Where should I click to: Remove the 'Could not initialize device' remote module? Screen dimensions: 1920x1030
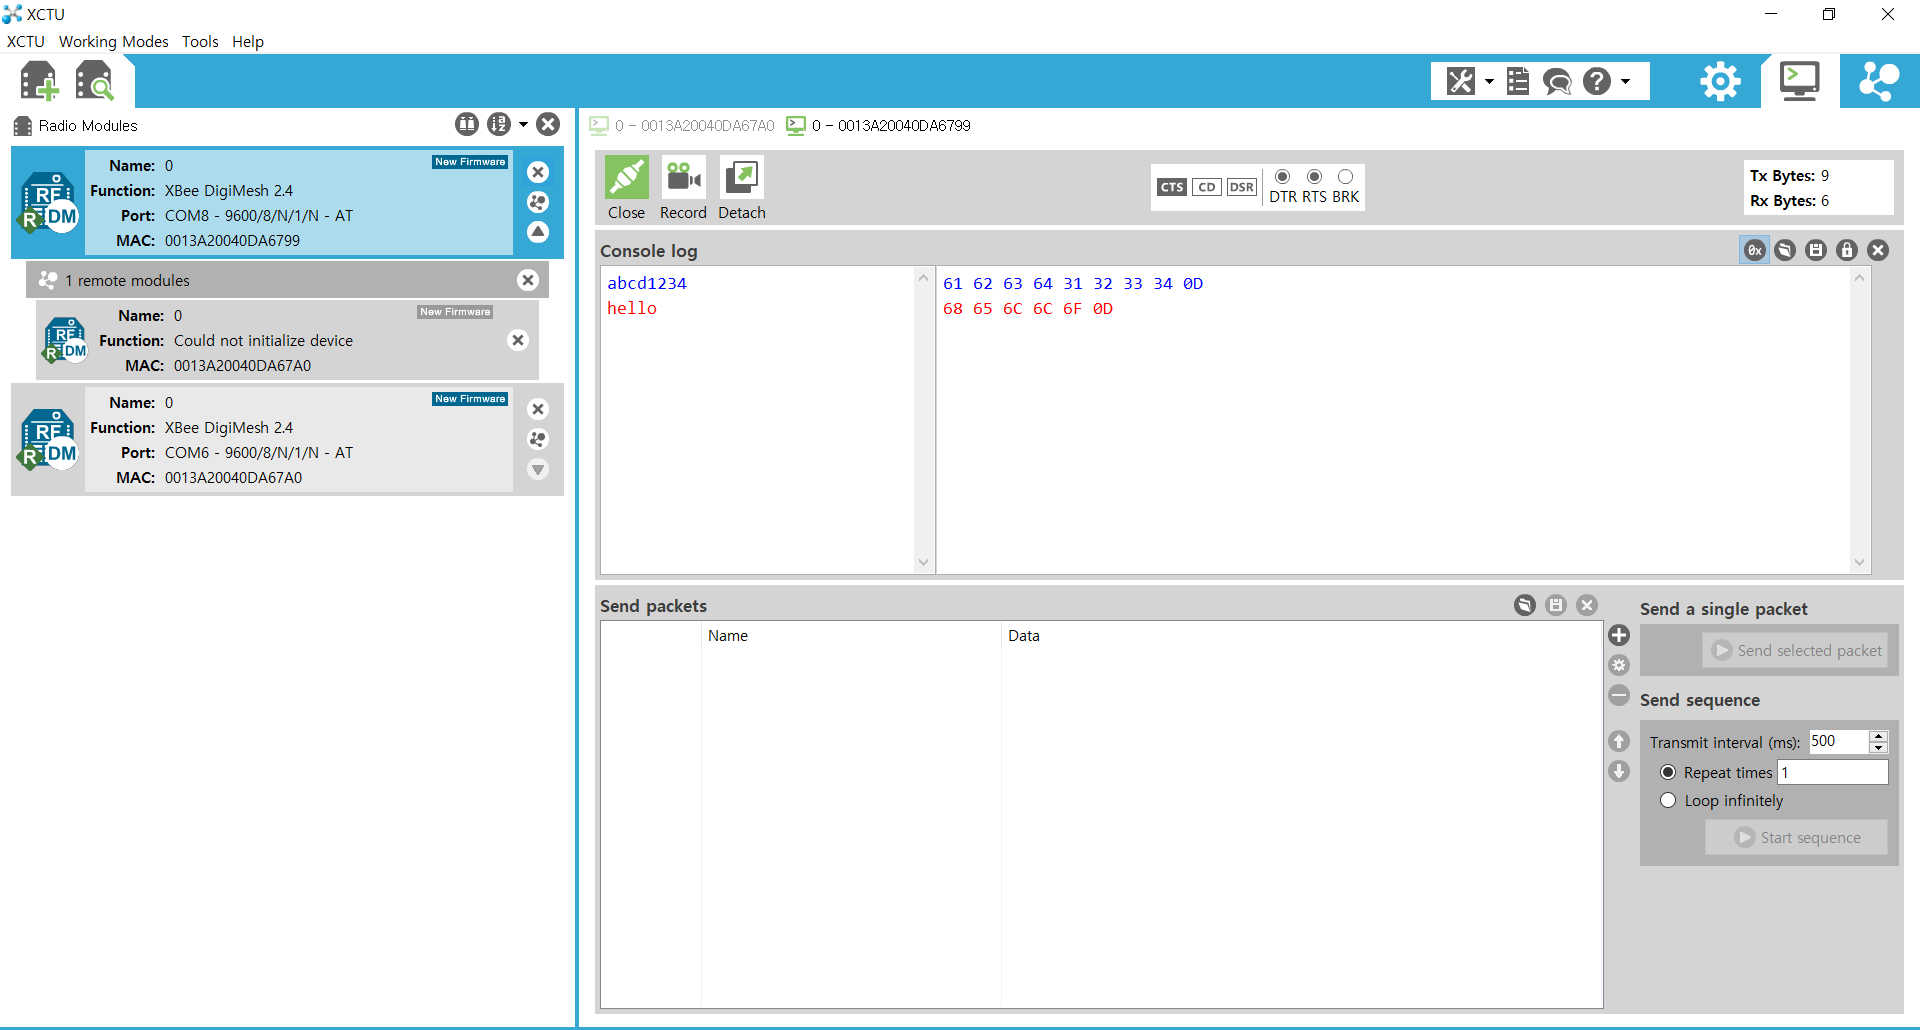518,340
